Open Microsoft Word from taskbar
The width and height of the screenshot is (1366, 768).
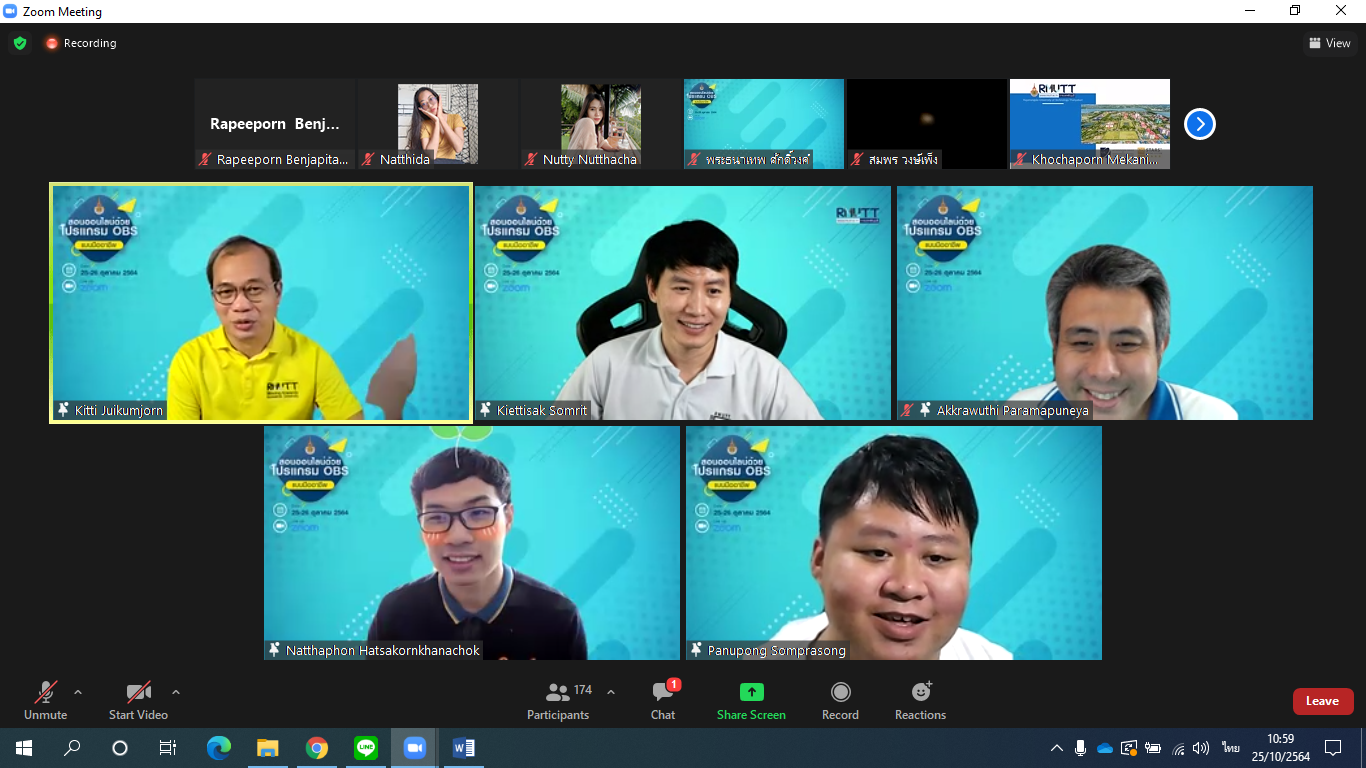[x=463, y=748]
